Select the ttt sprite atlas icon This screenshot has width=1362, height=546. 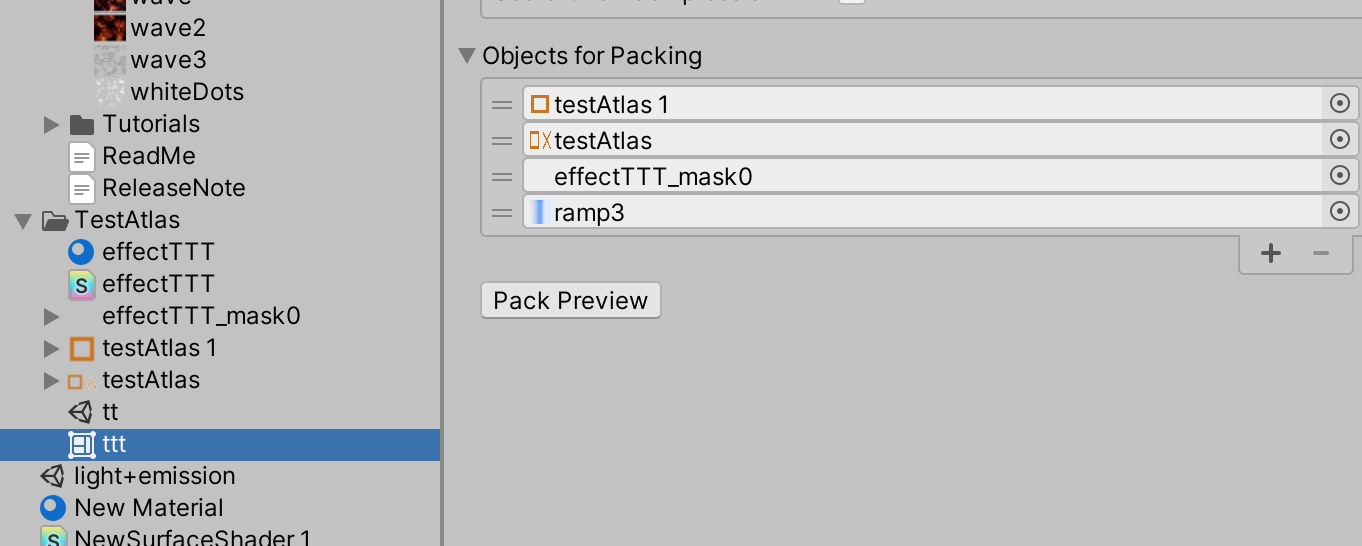pyautogui.click(x=81, y=444)
